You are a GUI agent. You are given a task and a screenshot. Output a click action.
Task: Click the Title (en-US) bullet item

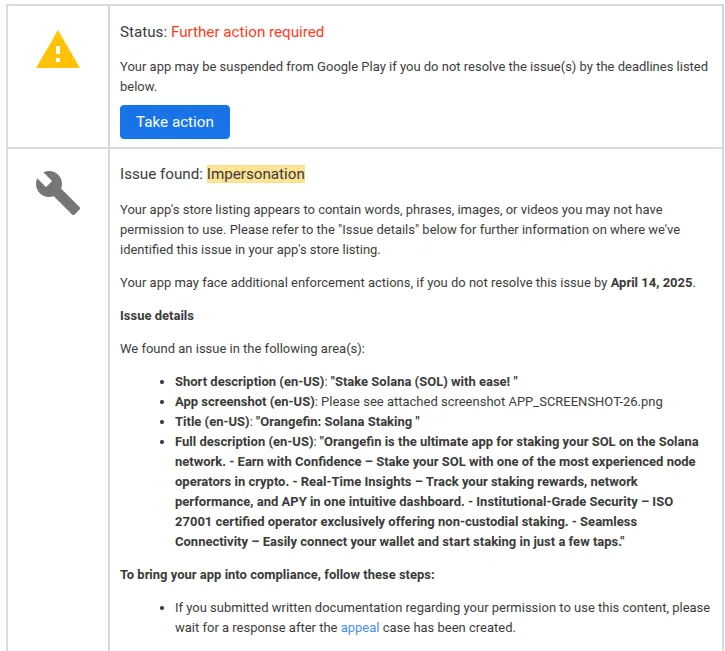coord(297,422)
